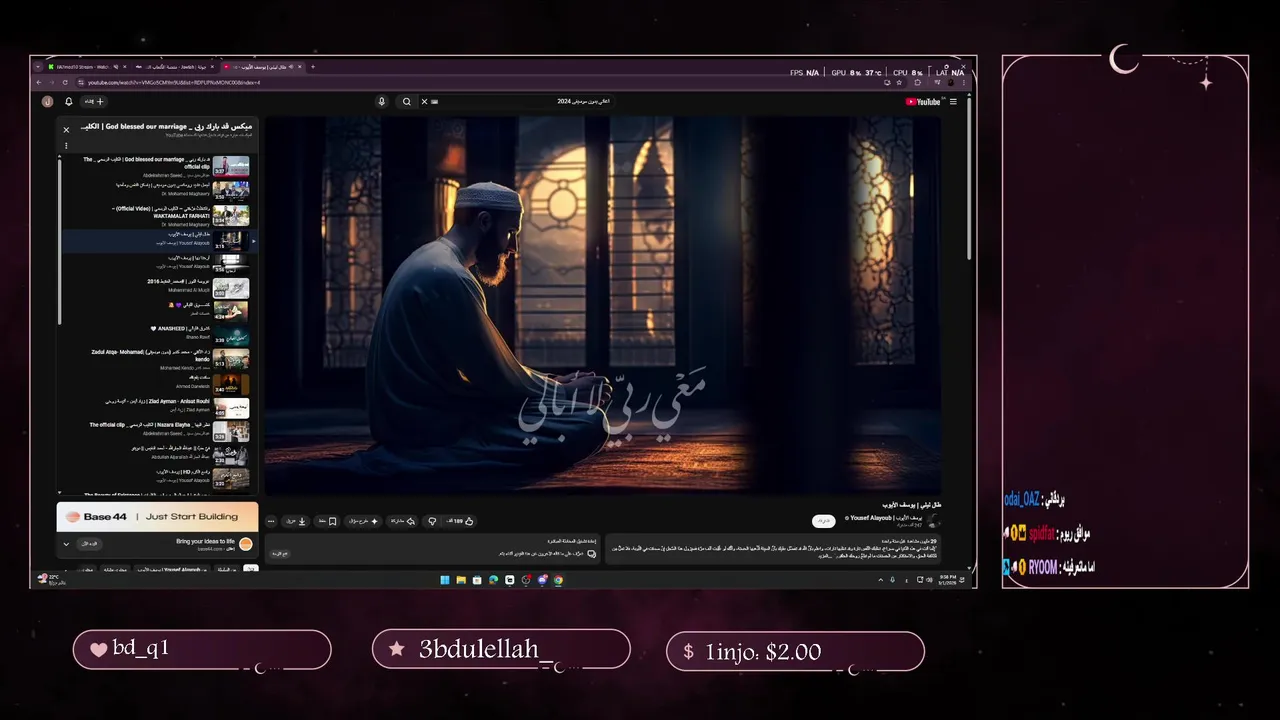This screenshot has height=720, width=1280.
Task: Go to YouTube home via logo
Action: pos(923,101)
